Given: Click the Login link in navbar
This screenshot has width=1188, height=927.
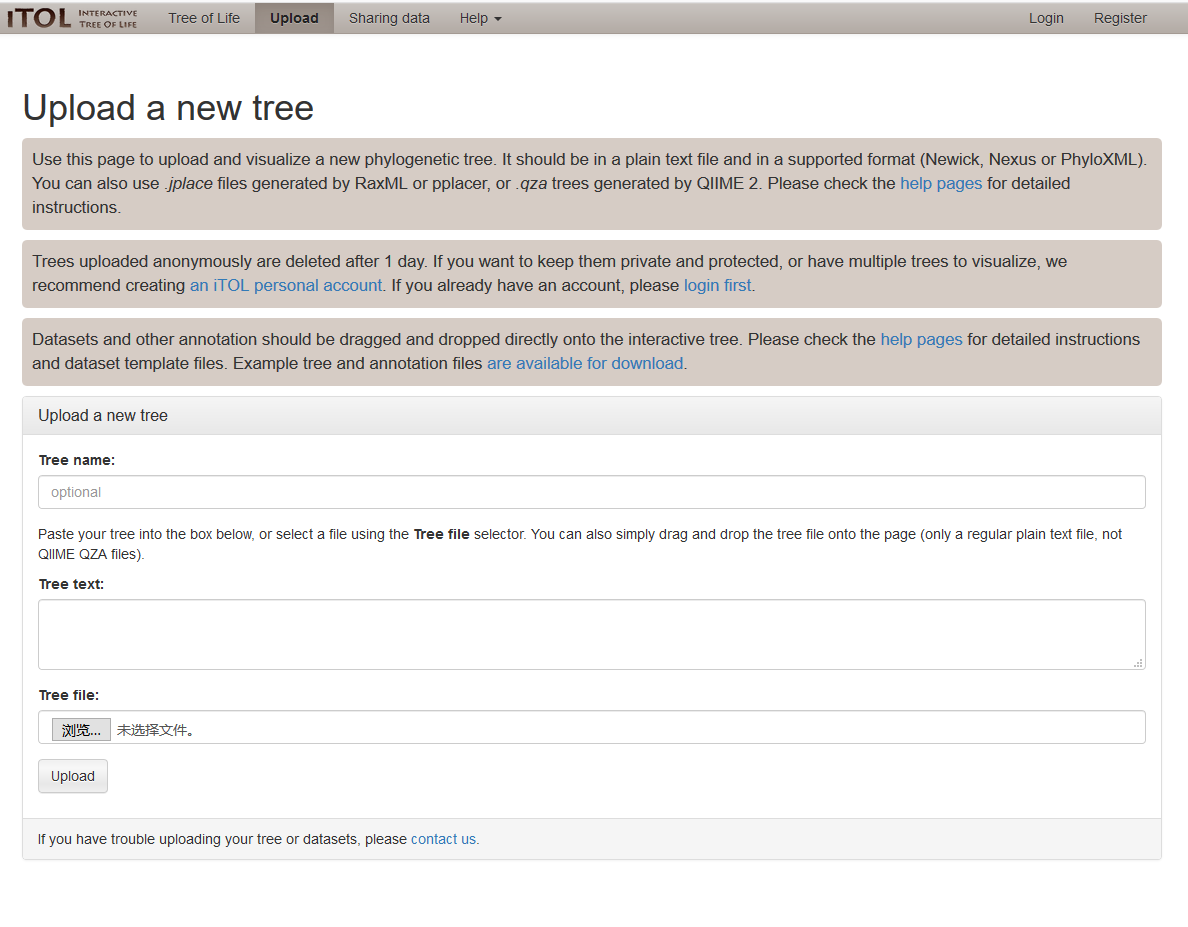Looking at the screenshot, I should (x=1046, y=18).
